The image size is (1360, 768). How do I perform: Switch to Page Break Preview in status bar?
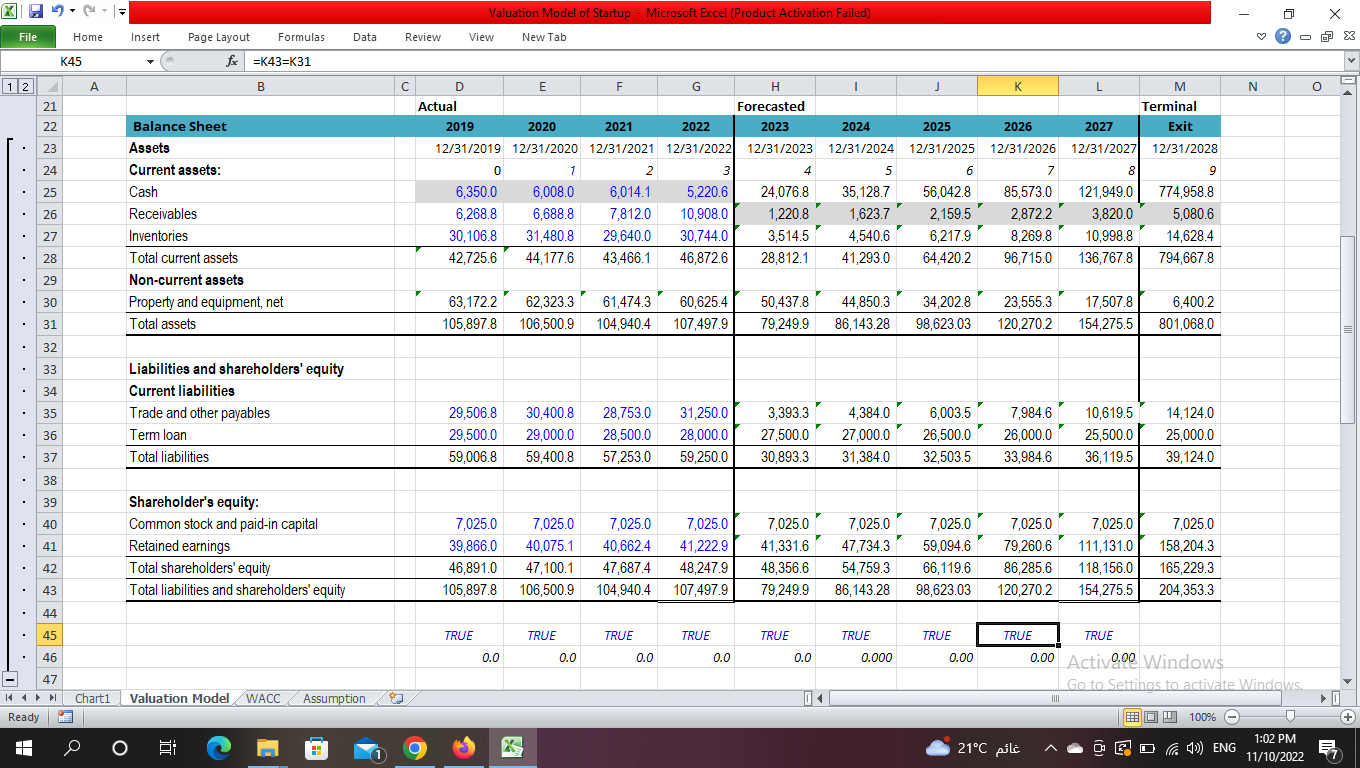pyautogui.click(x=1170, y=717)
